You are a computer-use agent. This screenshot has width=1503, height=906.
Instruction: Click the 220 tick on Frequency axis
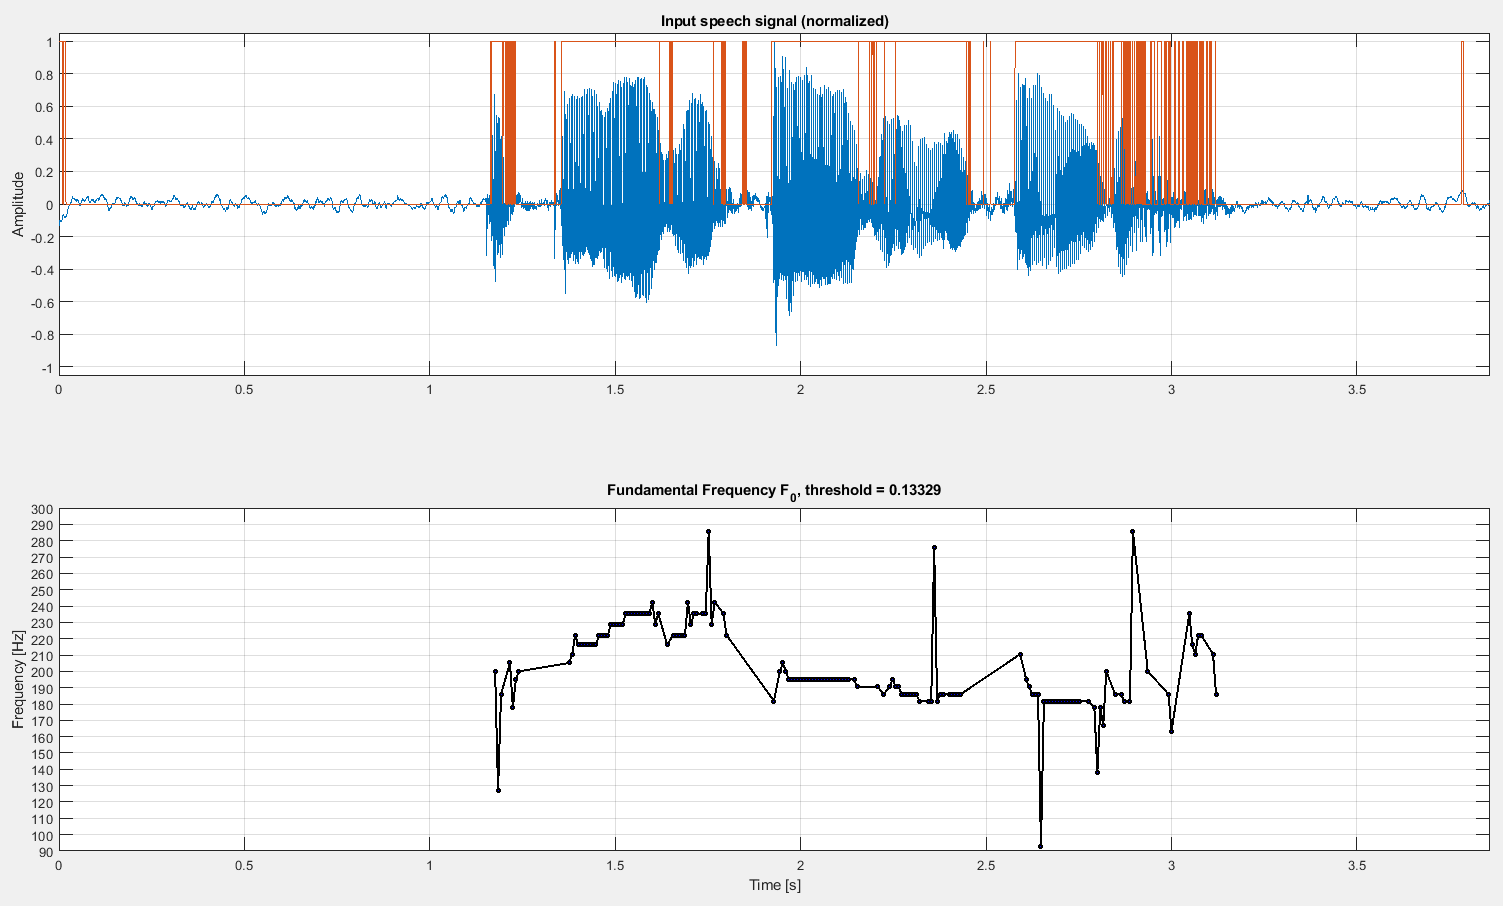point(43,639)
